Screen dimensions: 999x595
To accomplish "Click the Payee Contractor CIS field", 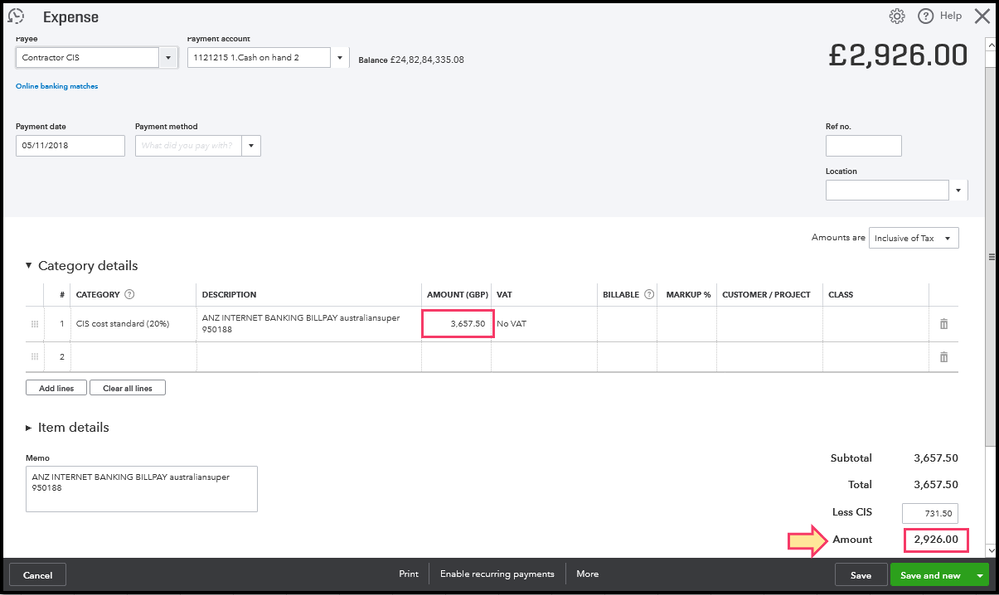I will (87, 57).
